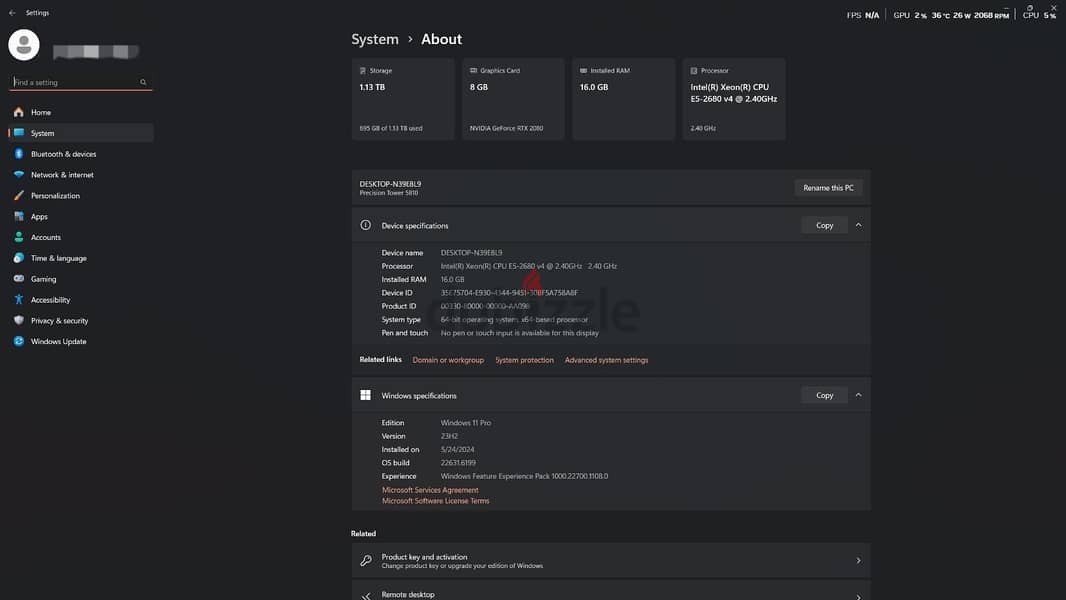The width and height of the screenshot is (1066, 600).
Task: Open Personalization settings
Action: coord(81,196)
